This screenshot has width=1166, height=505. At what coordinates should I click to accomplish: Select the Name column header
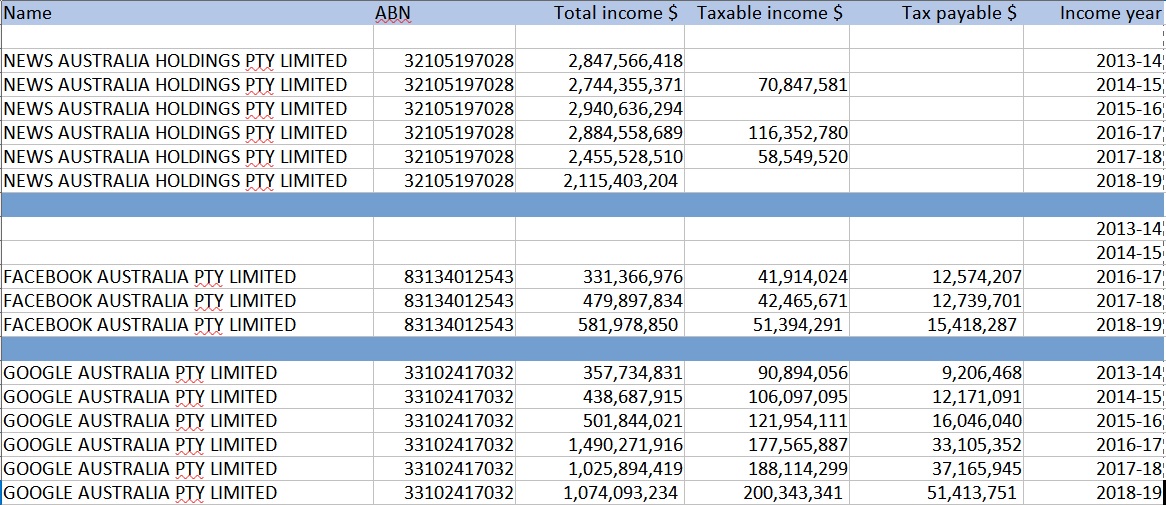coord(187,13)
